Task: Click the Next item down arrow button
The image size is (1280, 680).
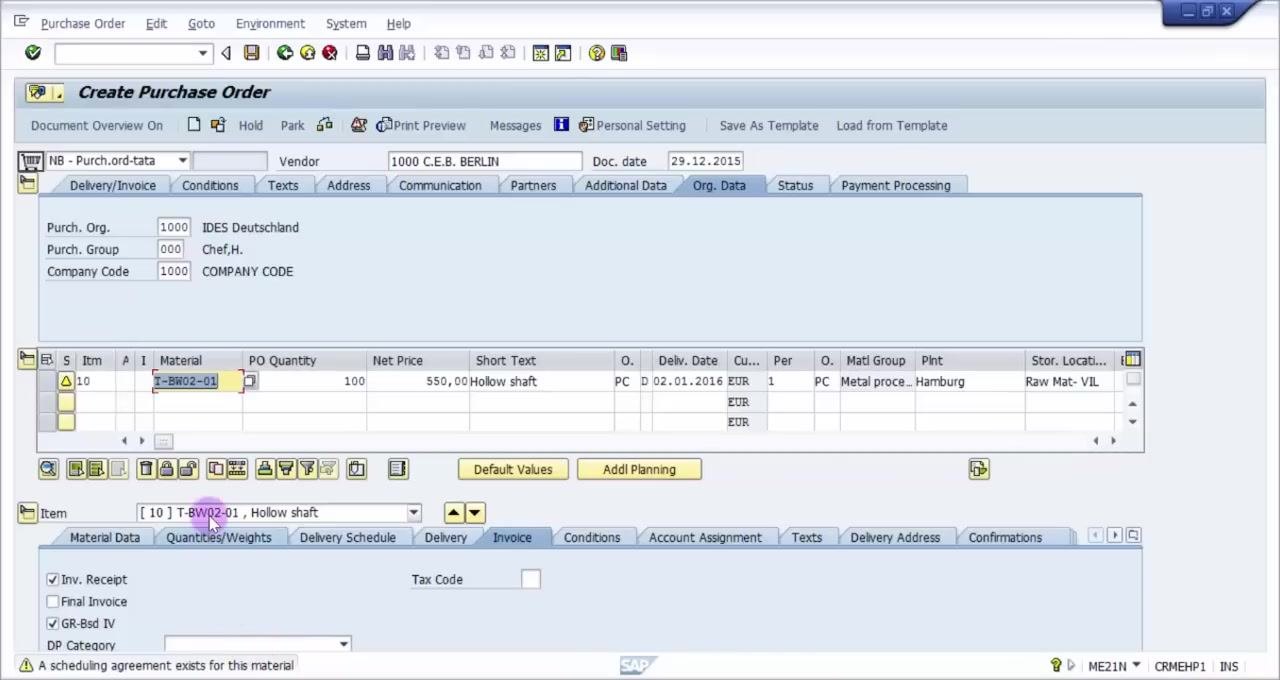Action: [x=475, y=513]
